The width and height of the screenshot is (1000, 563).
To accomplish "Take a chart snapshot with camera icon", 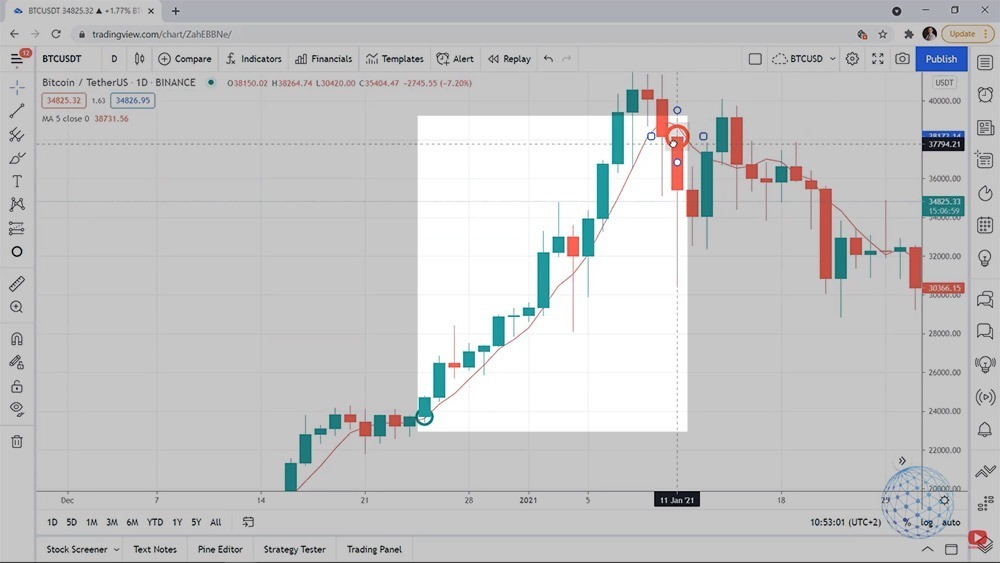I will click(902, 59).
